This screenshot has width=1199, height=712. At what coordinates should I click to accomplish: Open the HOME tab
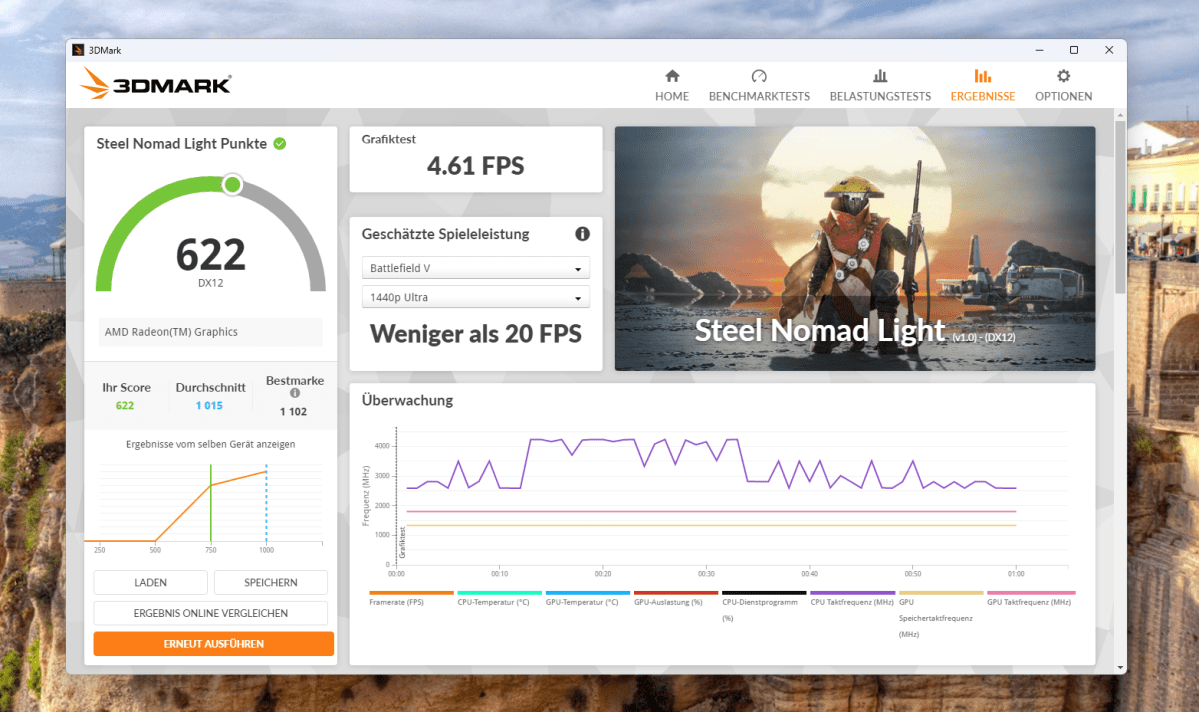tap(672, 85)
